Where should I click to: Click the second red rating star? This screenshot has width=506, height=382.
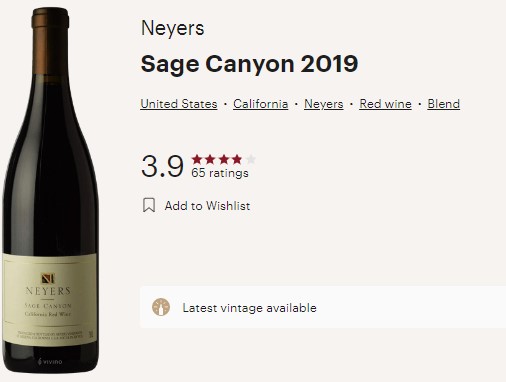(x=210, y=159)
